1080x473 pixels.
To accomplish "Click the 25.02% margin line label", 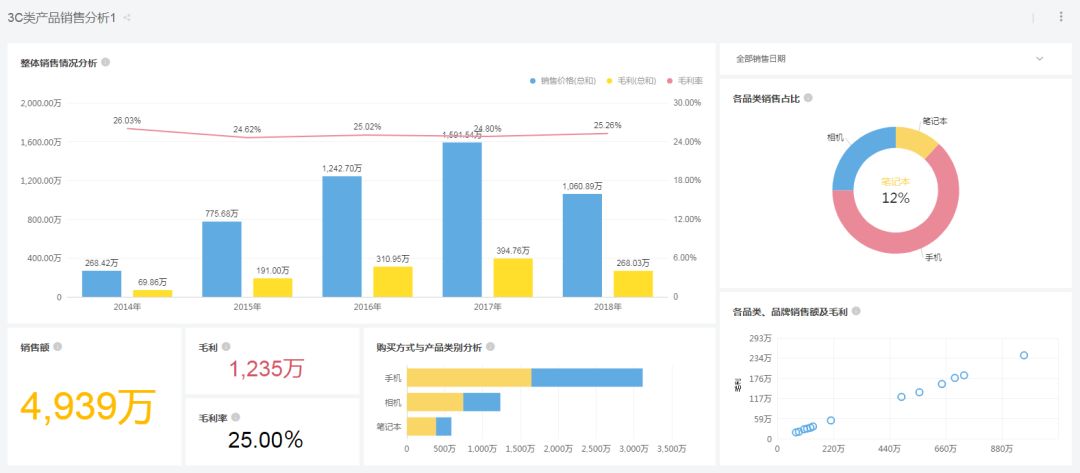I will click(367, 127).
